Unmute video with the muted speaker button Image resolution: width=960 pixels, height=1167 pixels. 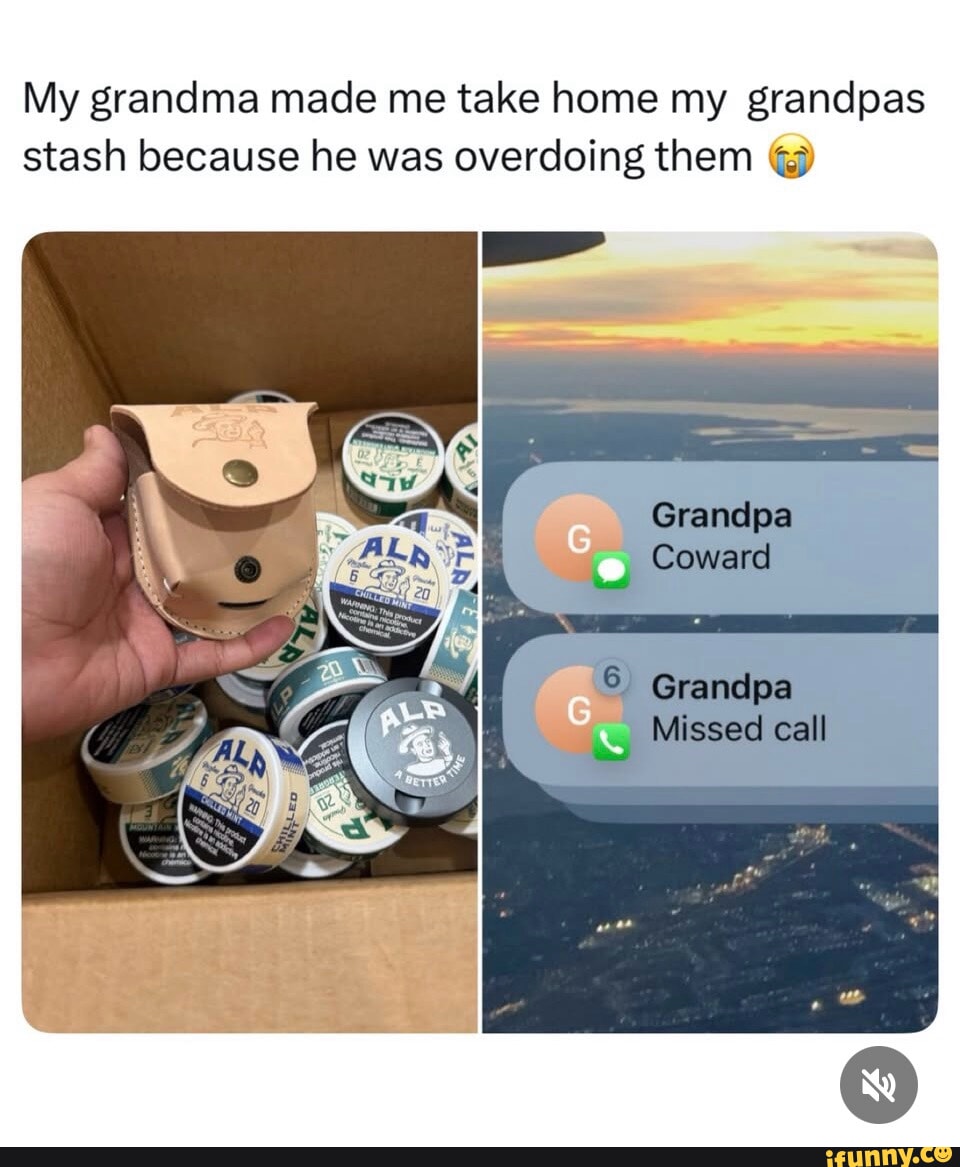(x=878, y=1084)
